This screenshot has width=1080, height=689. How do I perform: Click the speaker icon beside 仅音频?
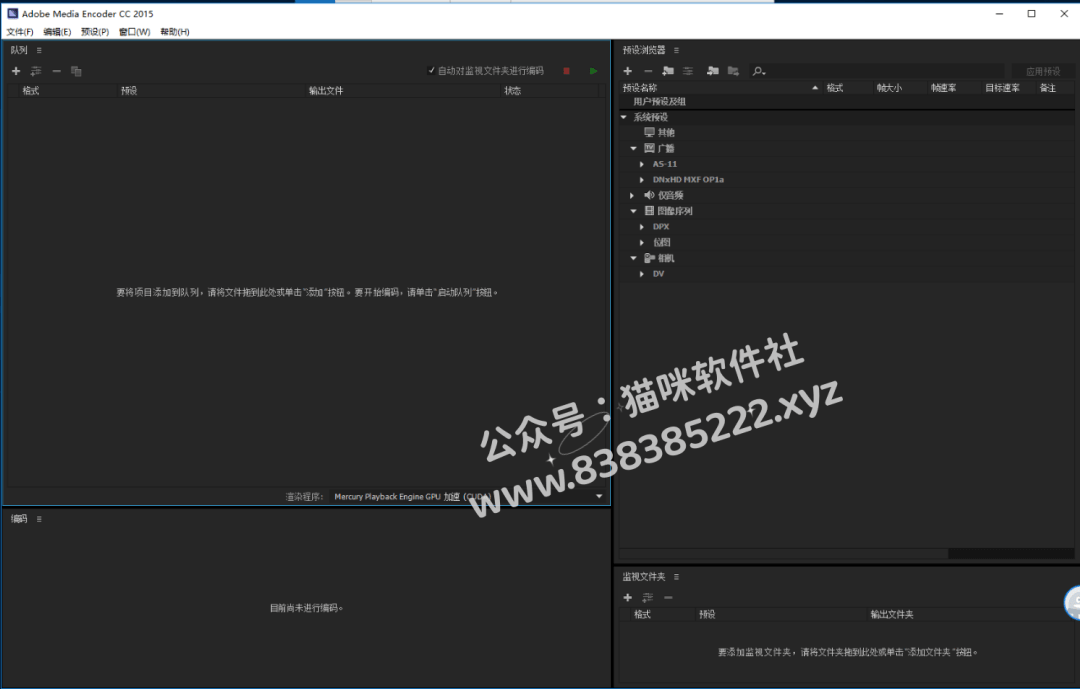649,195
